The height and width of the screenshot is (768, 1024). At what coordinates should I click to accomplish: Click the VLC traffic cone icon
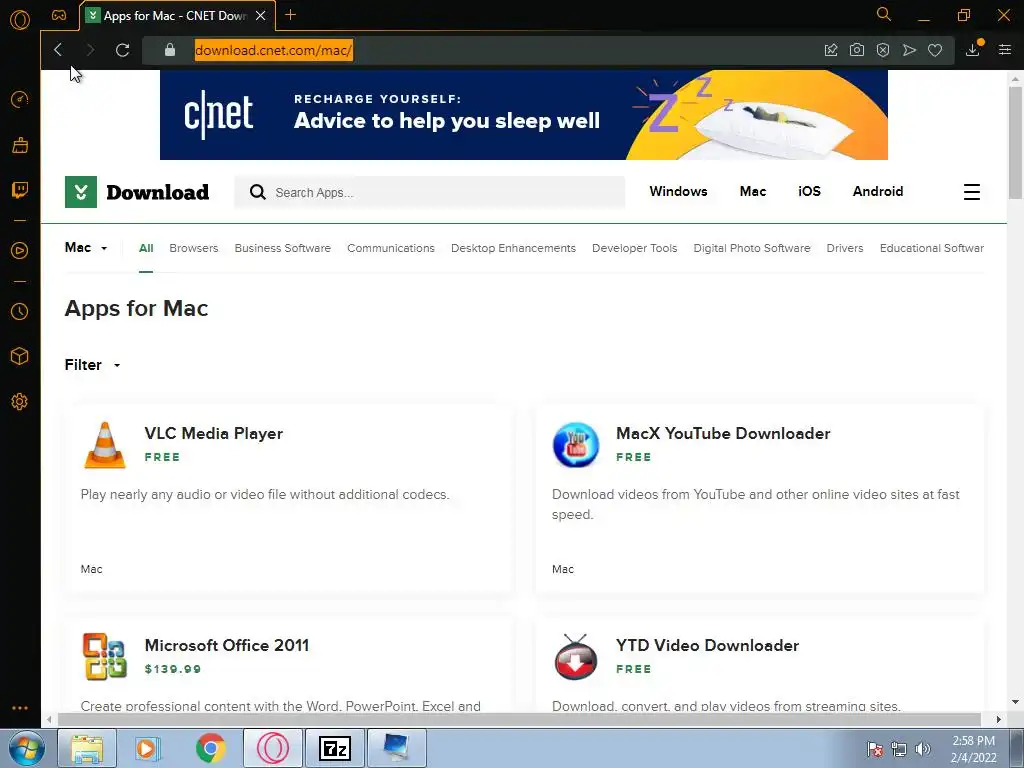pyautogui.click(x=104, y=445)
